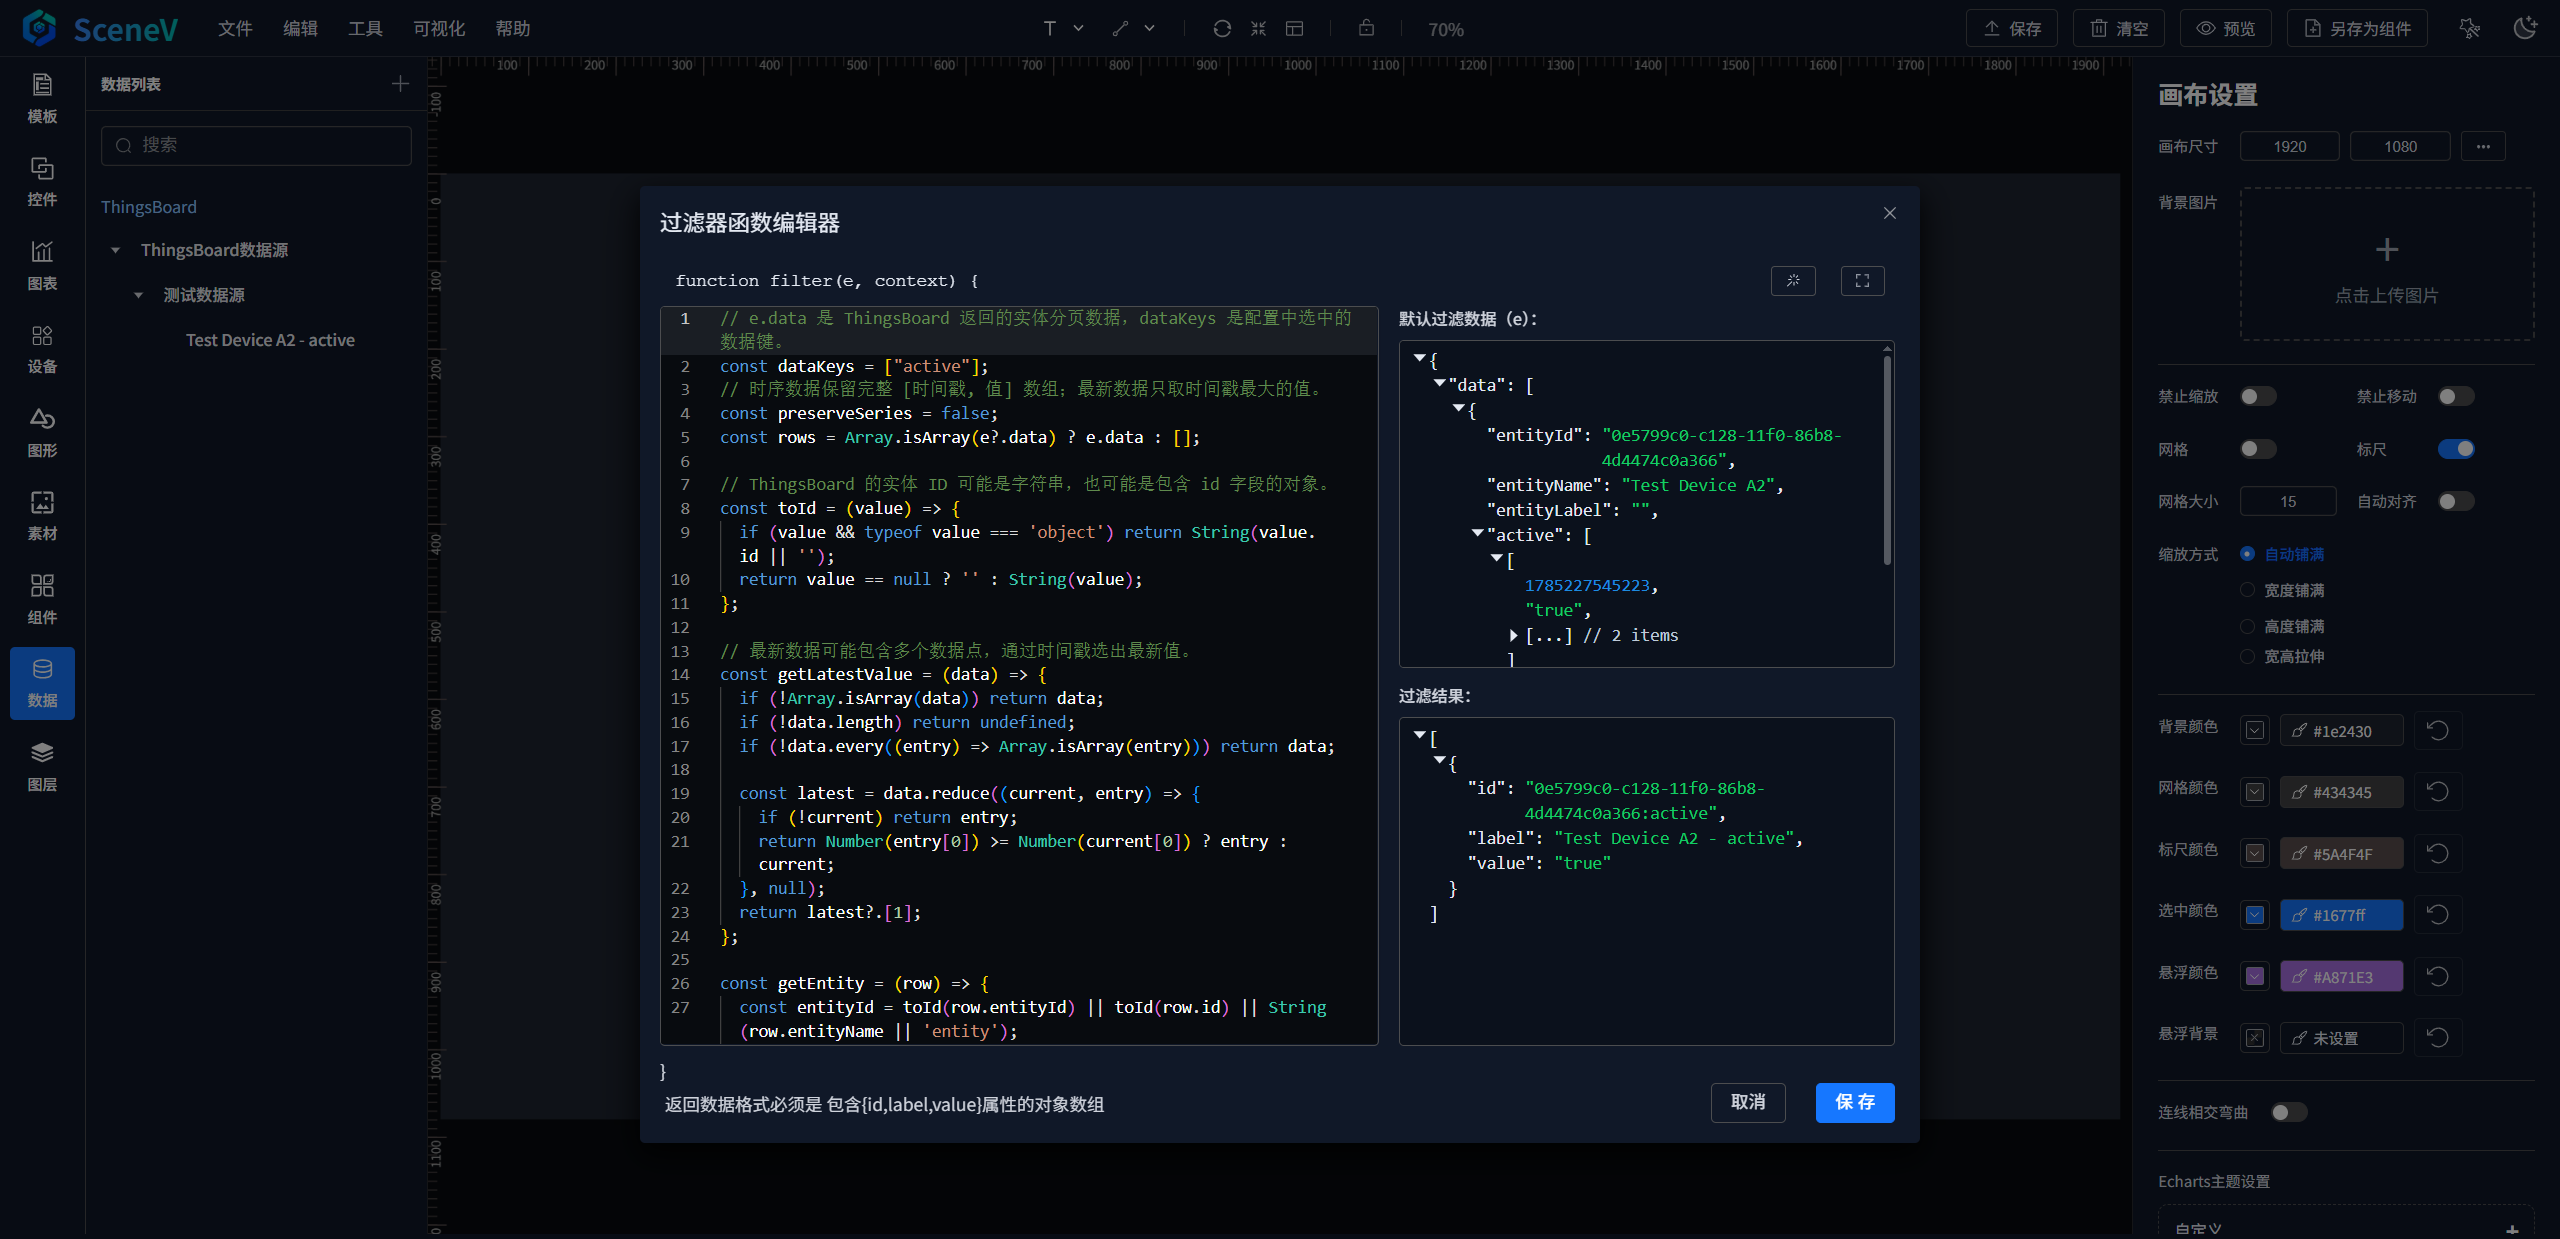
Task: Click the refresh icon in top toolbar
Action: click(1222, 28)
